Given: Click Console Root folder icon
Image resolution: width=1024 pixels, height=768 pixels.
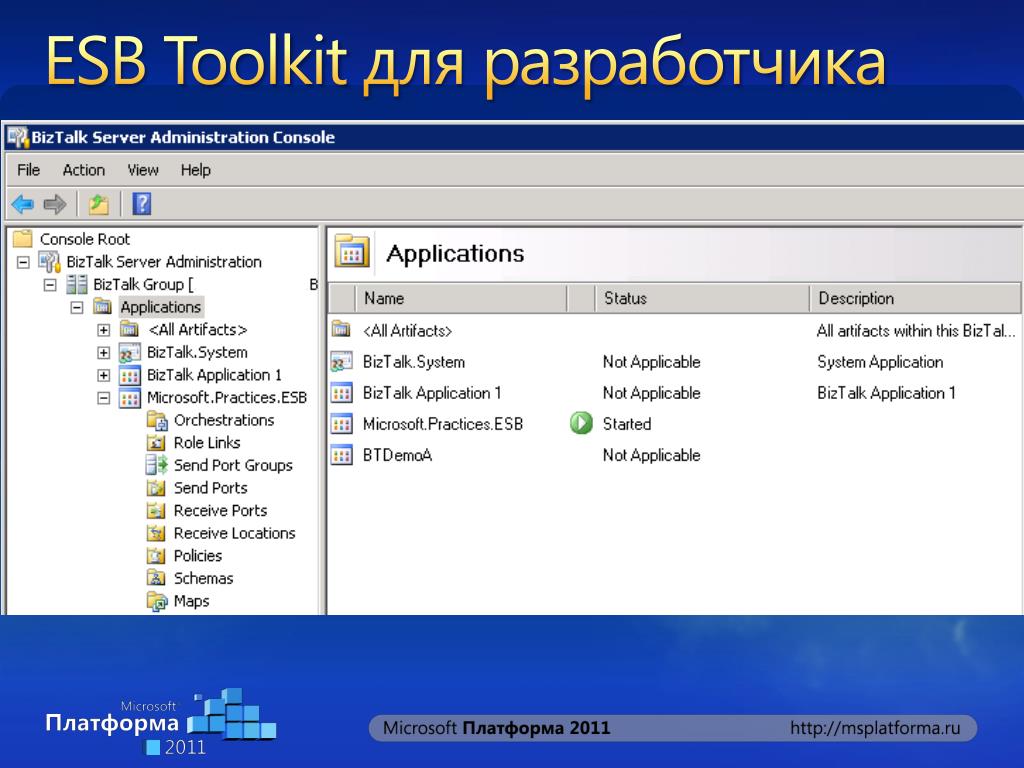Looking at the screenshot, I should pos(23,239).
